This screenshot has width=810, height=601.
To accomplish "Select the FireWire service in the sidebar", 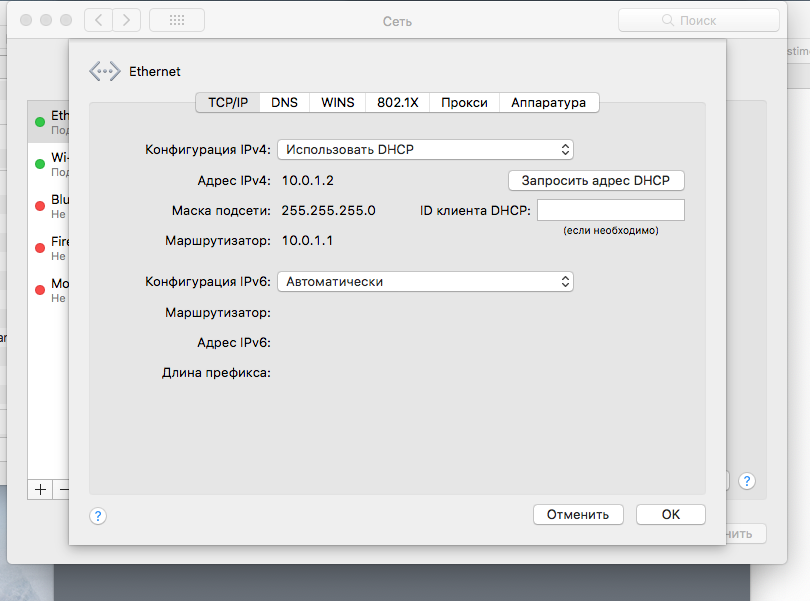I will pyautogui.click(x=49, y=248).
